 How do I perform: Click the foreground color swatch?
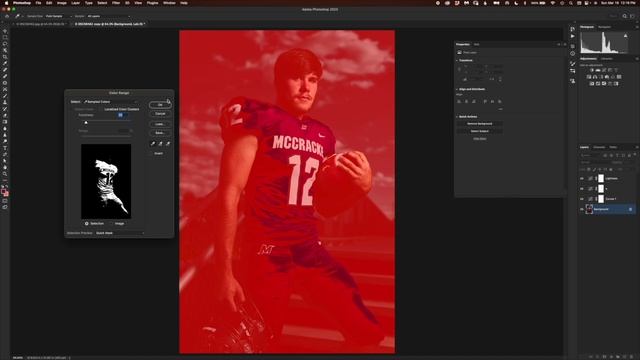[4, 191]
